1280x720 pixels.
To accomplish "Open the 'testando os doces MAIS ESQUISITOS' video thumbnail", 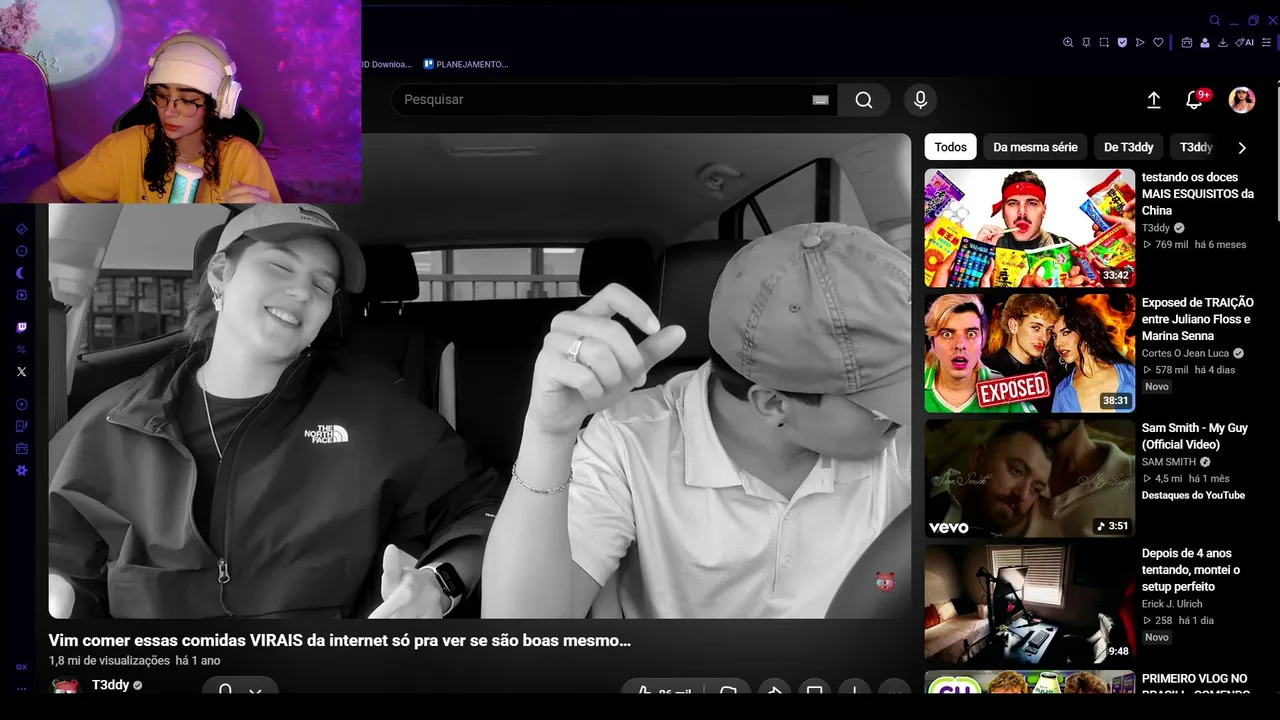I will pos(1030,228).
